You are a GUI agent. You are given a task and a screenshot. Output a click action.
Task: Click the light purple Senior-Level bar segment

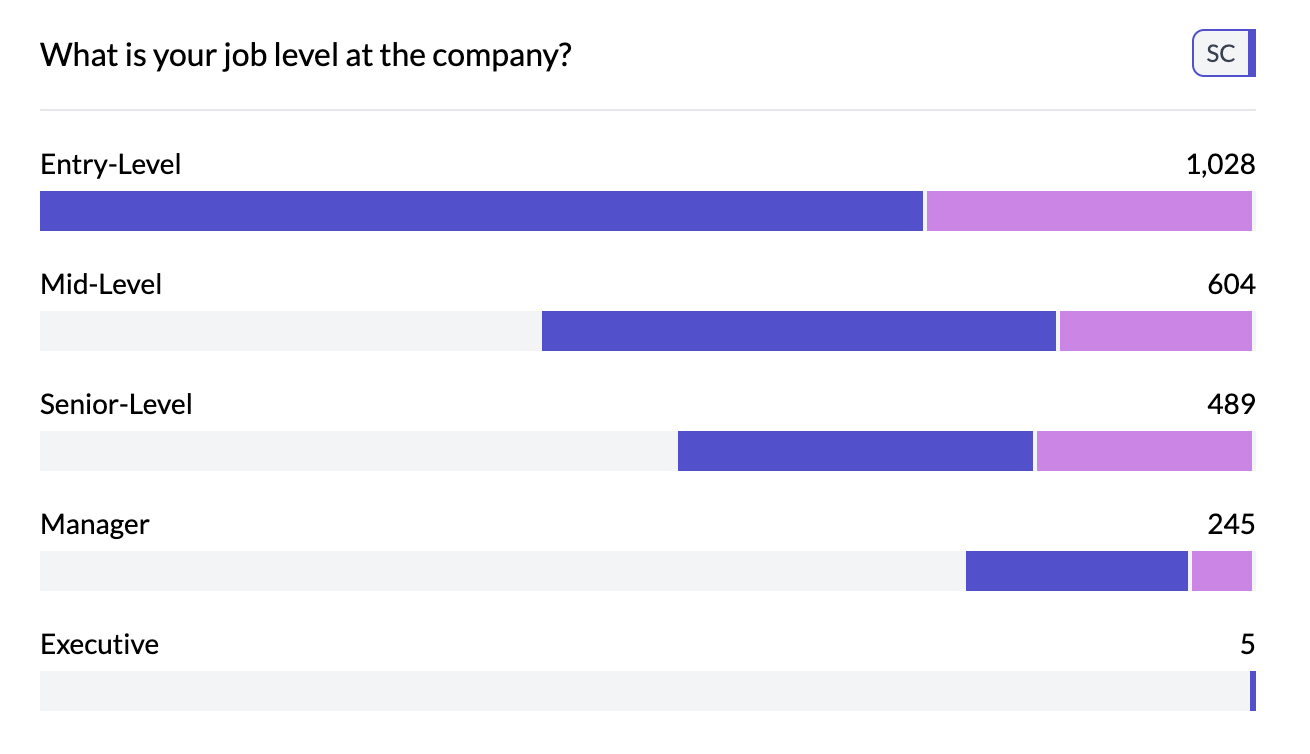1143,451
